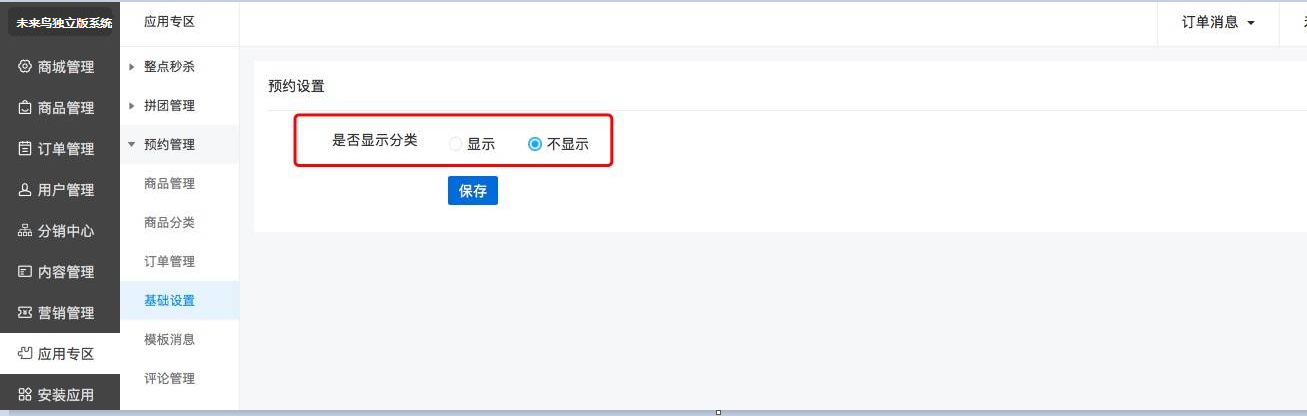Click the 订单管理 list icon
This screenshot has height=416, width=1307.
[26, 149]
